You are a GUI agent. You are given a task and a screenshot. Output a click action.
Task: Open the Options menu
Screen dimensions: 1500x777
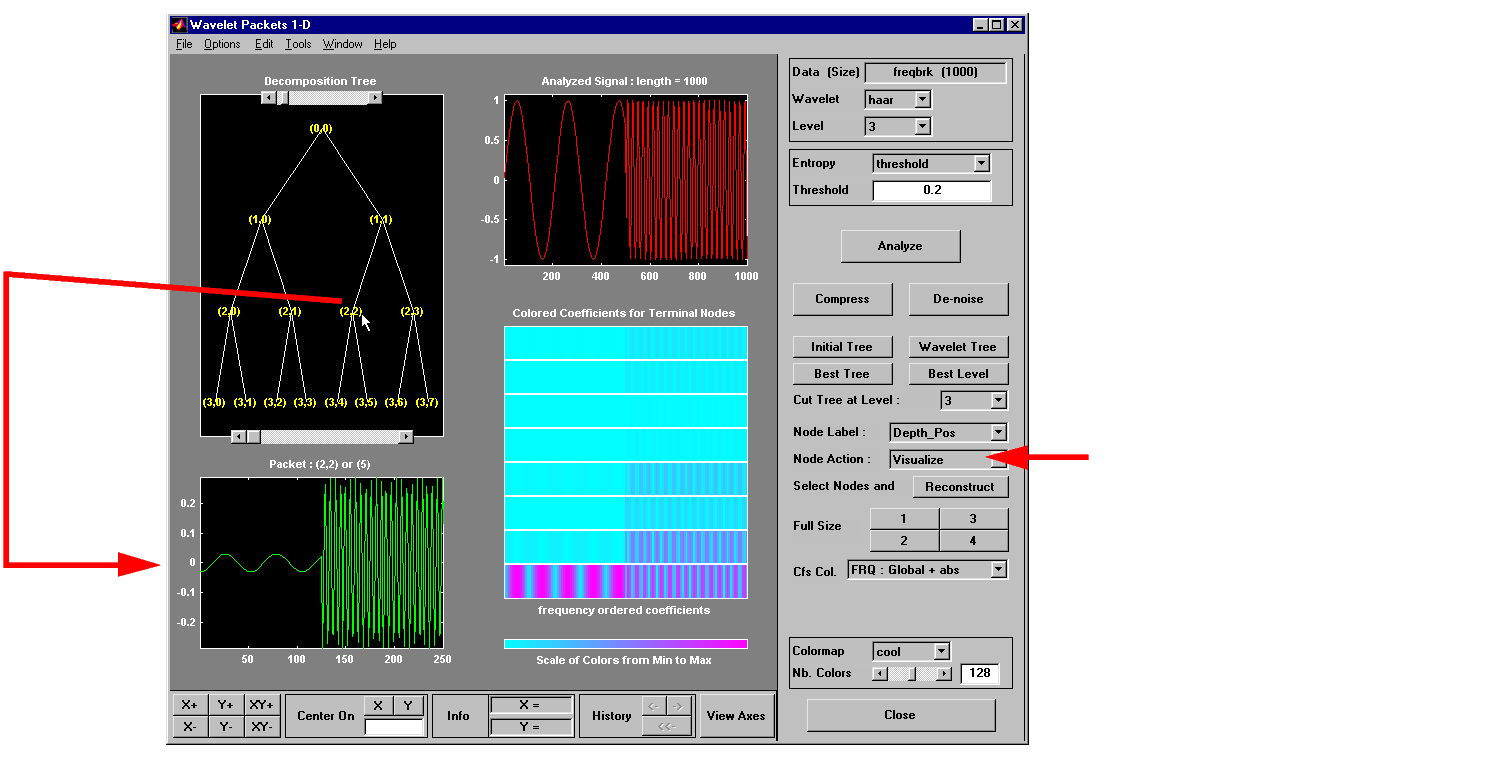coord(222,44)
